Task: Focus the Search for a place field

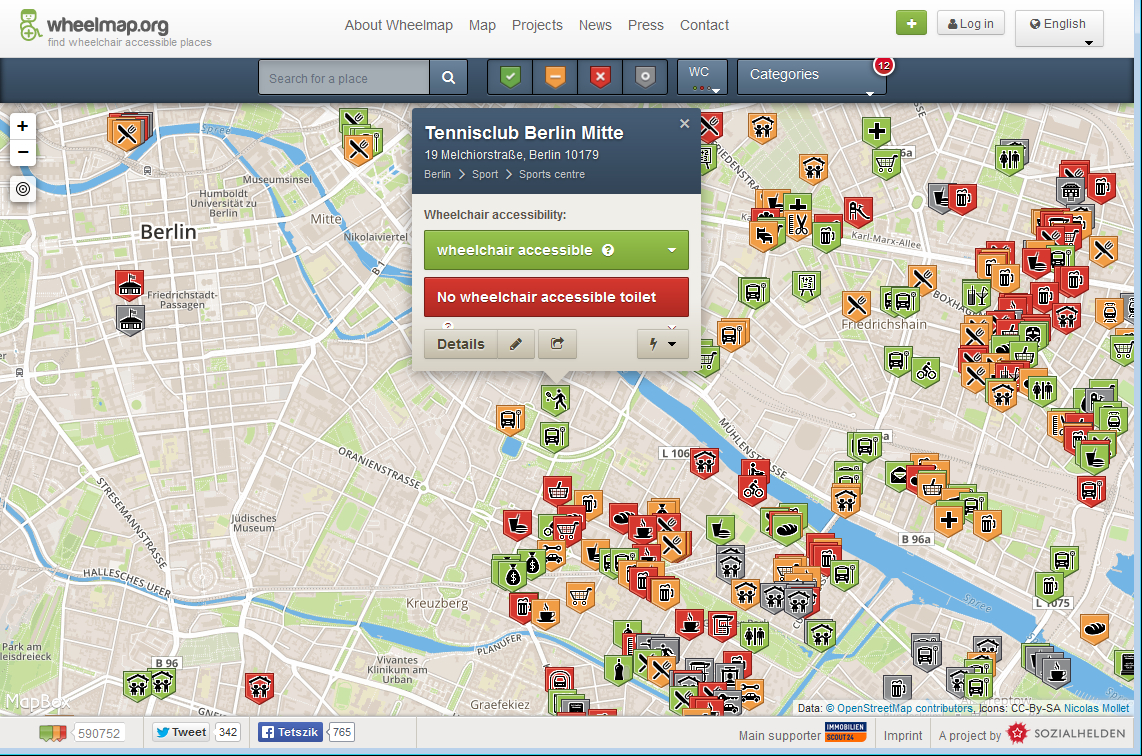Action: tap(344, 77)
